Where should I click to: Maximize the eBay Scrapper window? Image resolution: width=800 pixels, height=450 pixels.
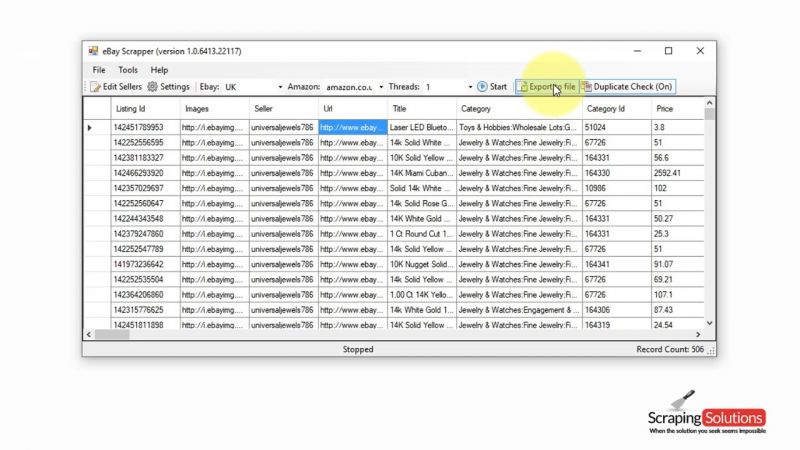[668, 51]
